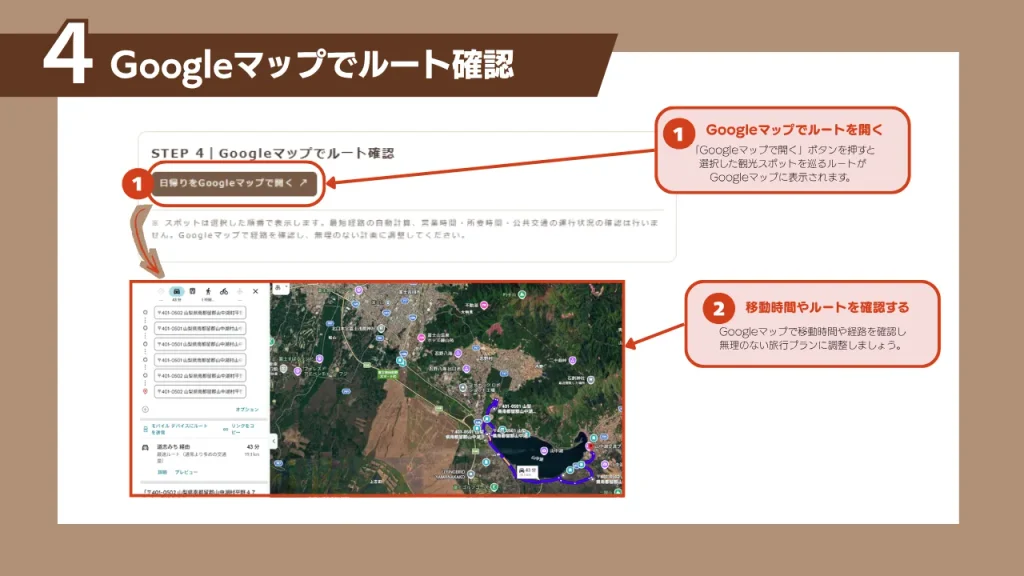Click the green road sign label on map
This screenshot has width=1024, height=576.
(389, 375)
